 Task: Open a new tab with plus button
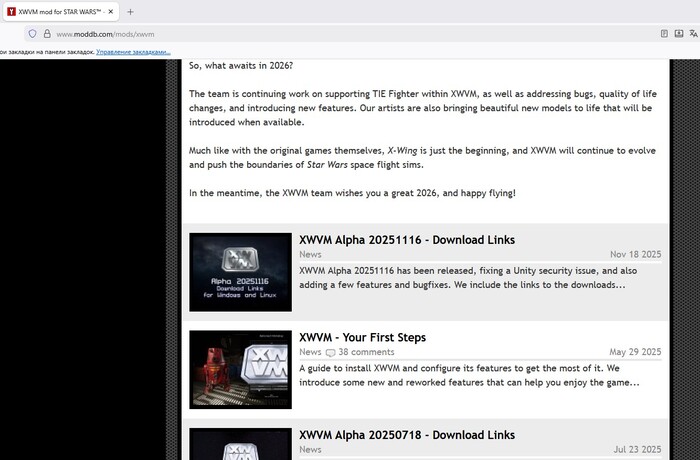coord(130,11)
